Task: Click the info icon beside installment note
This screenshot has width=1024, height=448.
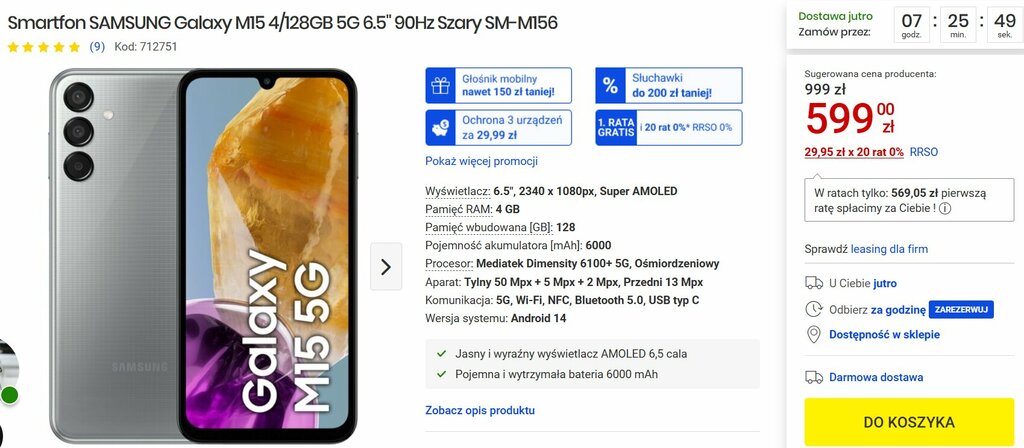Action: point(945,209)
